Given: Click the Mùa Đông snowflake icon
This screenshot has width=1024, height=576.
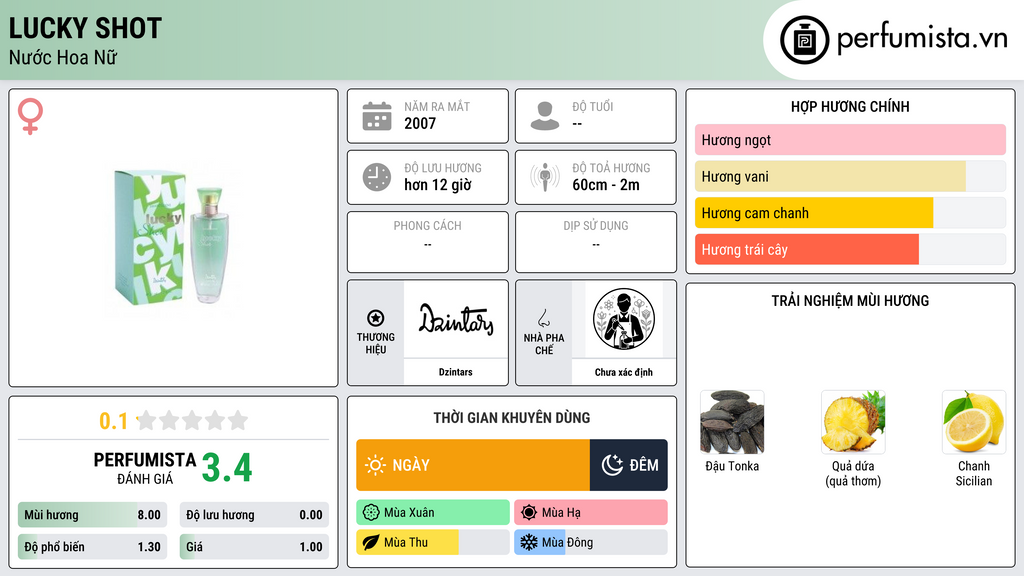Looking at the screenshot, I should pyautogui.click(x=528, y=542).
